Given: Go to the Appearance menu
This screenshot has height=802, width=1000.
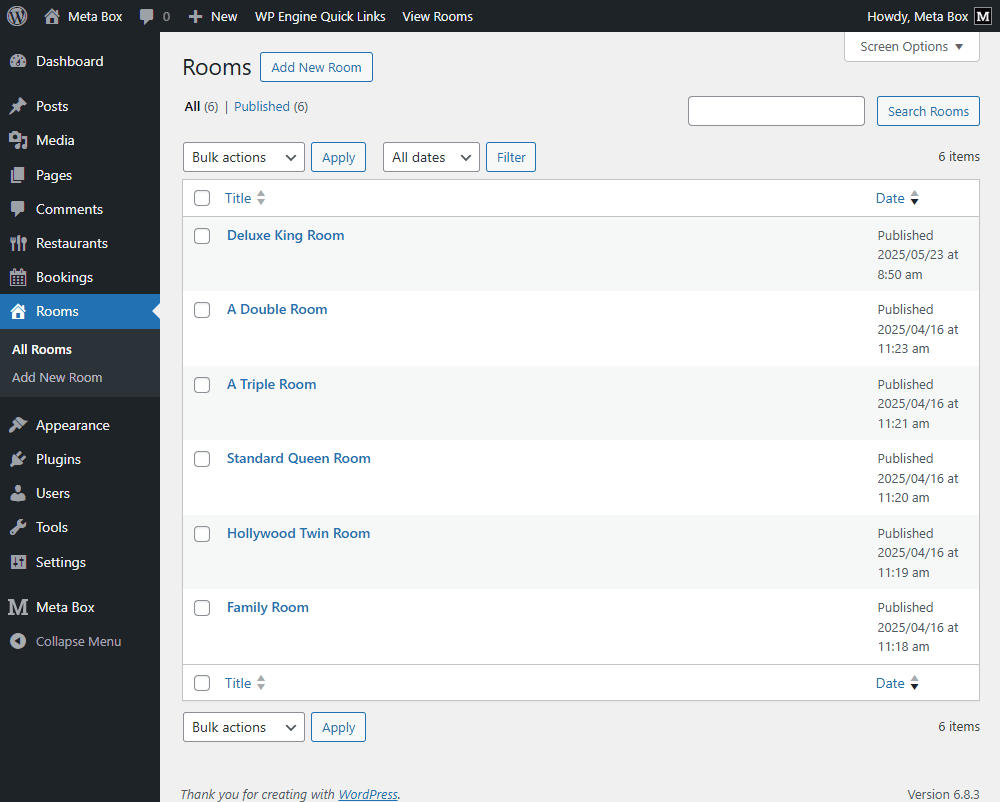Looking at the screenshot, I should tap(72, 425).
